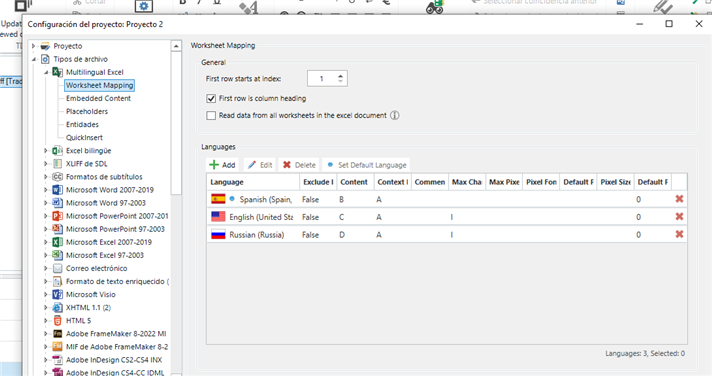Image resolution: width=712 pixels, height=376 pixels.
Task: Expand the Microsoft Word 2007-2019 node
Action: [x=46, y=190]
